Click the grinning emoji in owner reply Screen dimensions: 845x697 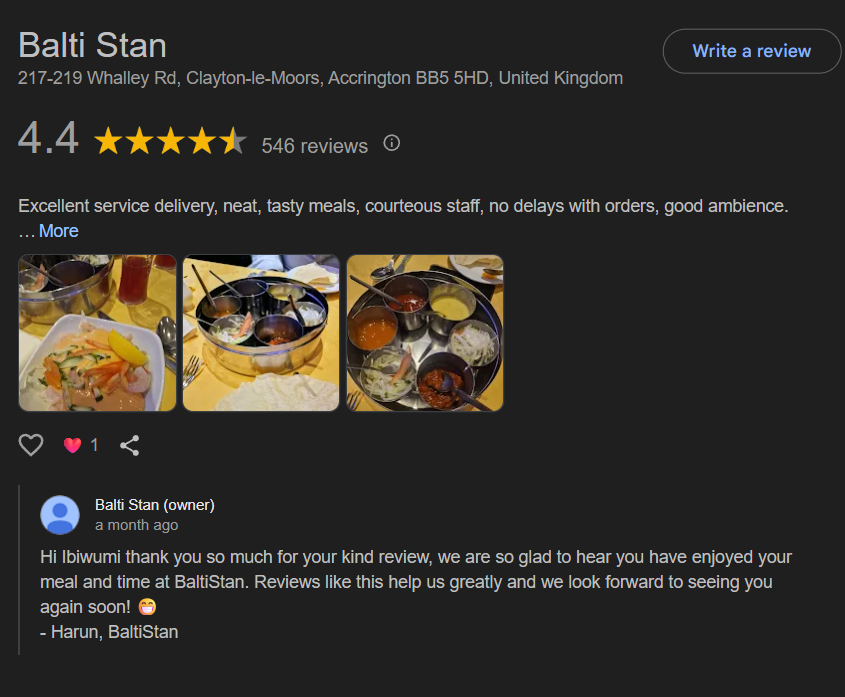tap(148, 606)
